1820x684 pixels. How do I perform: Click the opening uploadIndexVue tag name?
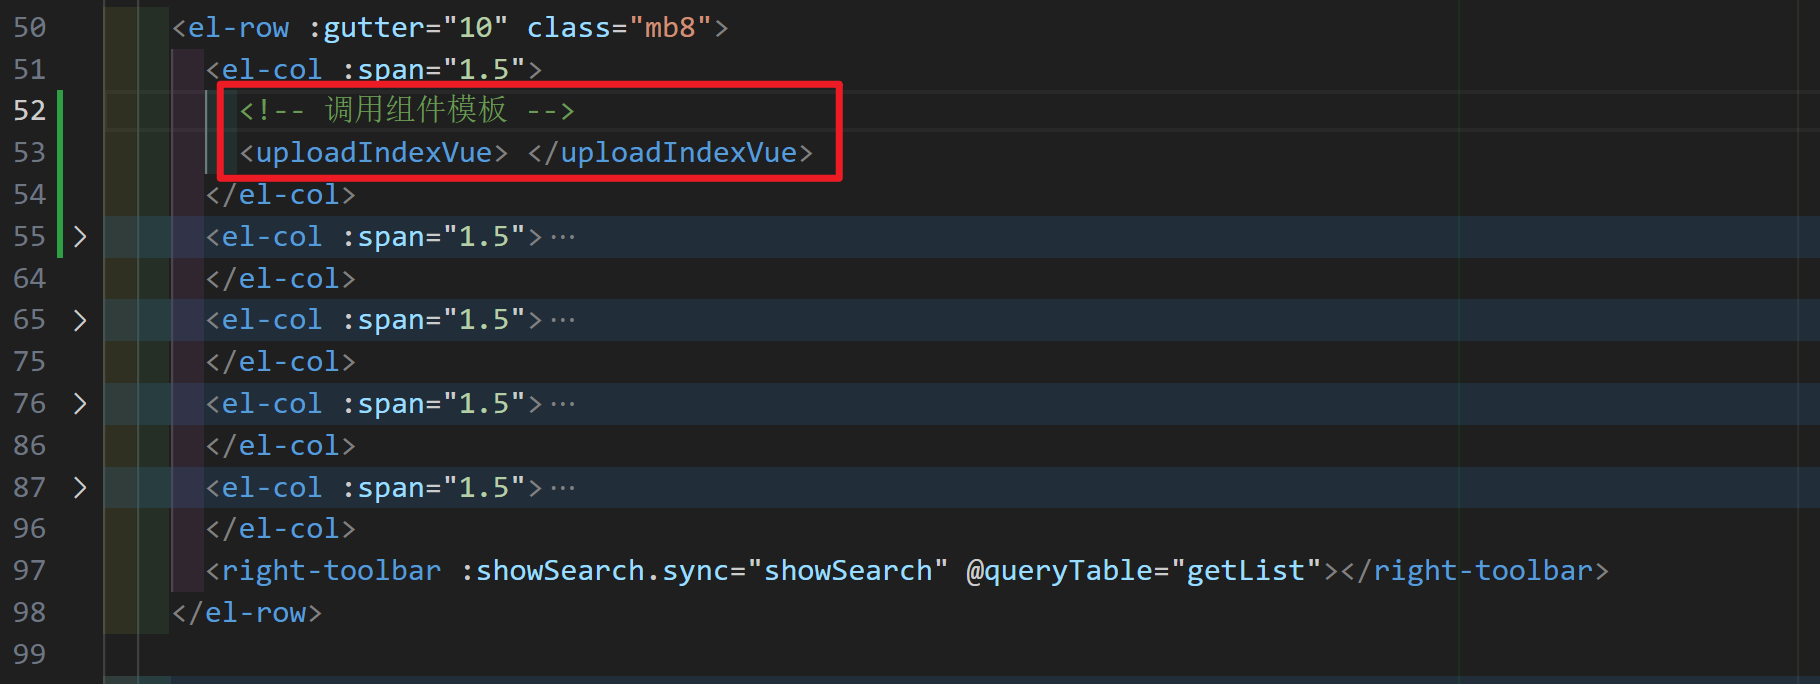374,153
